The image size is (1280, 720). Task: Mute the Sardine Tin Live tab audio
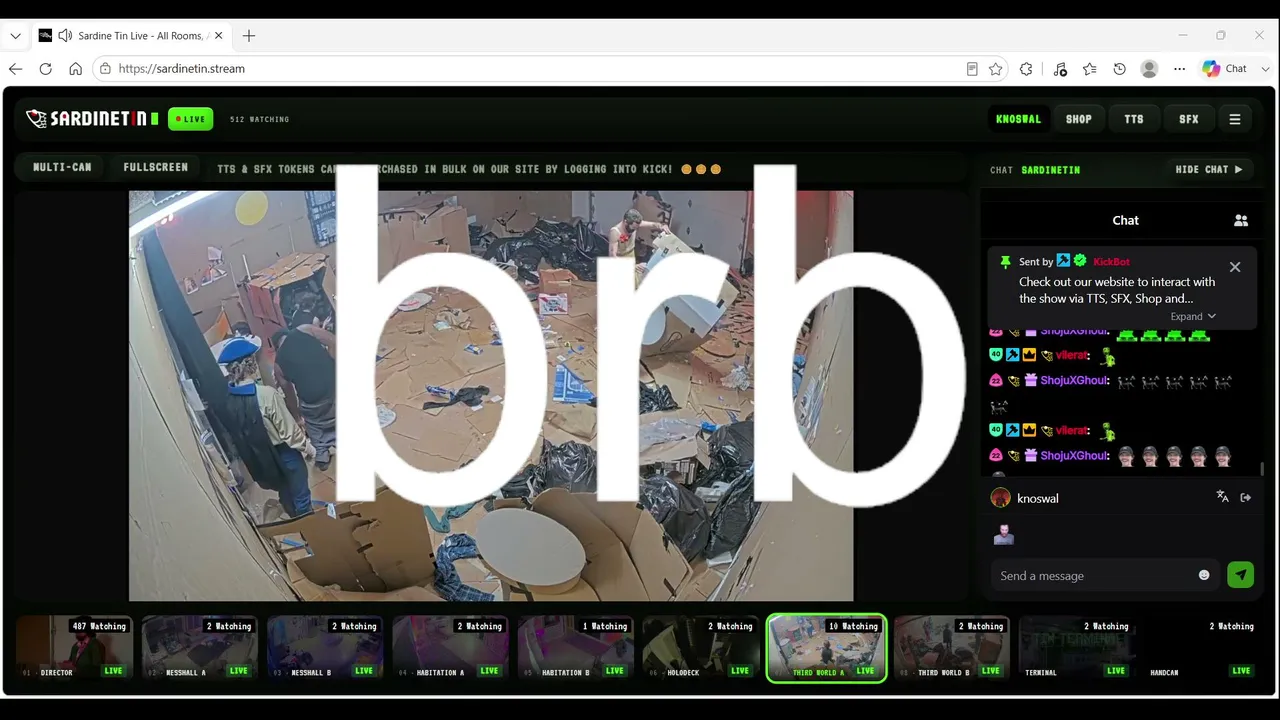coord(65,36)
